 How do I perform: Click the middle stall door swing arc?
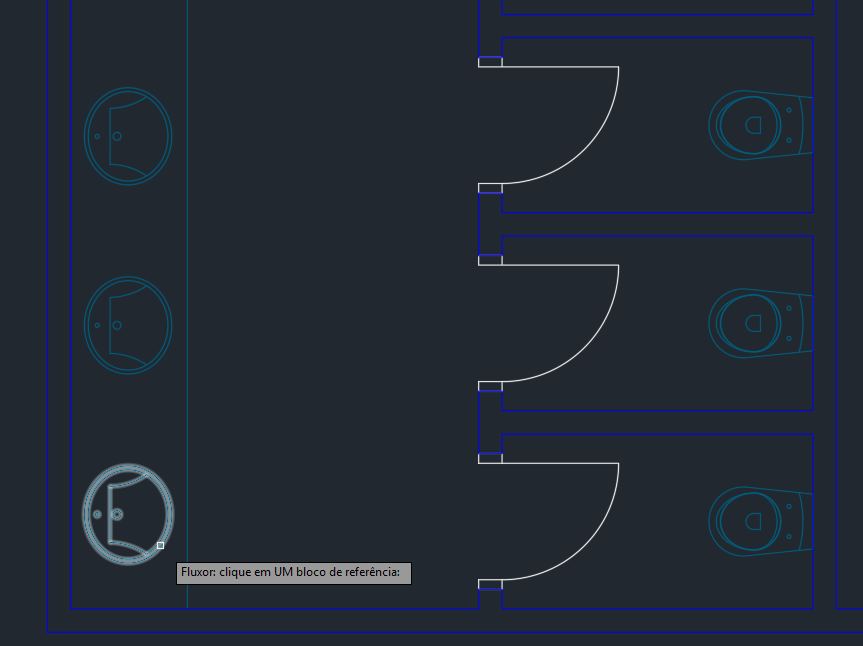(x=585, y=348)
